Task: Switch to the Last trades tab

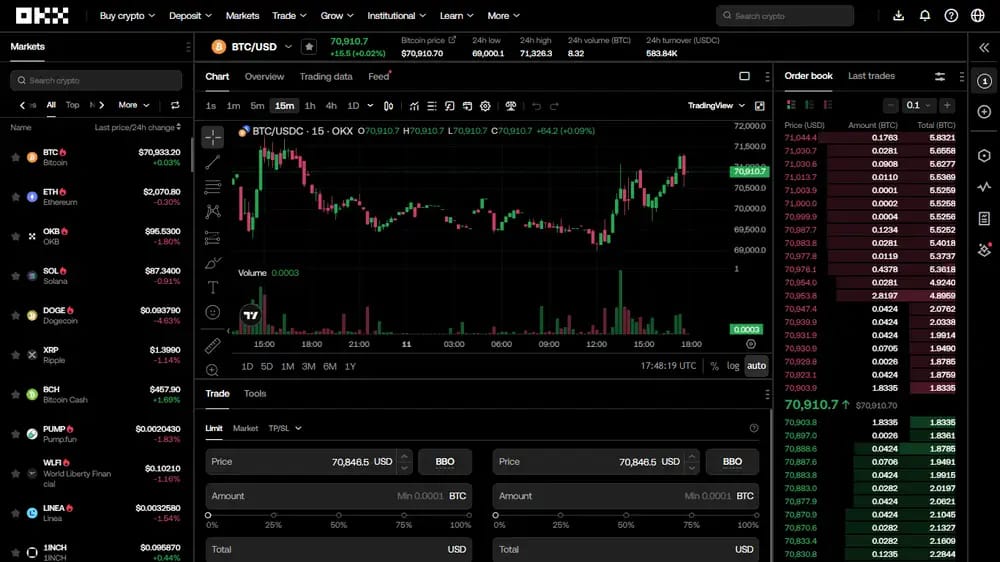Action: 871,75
